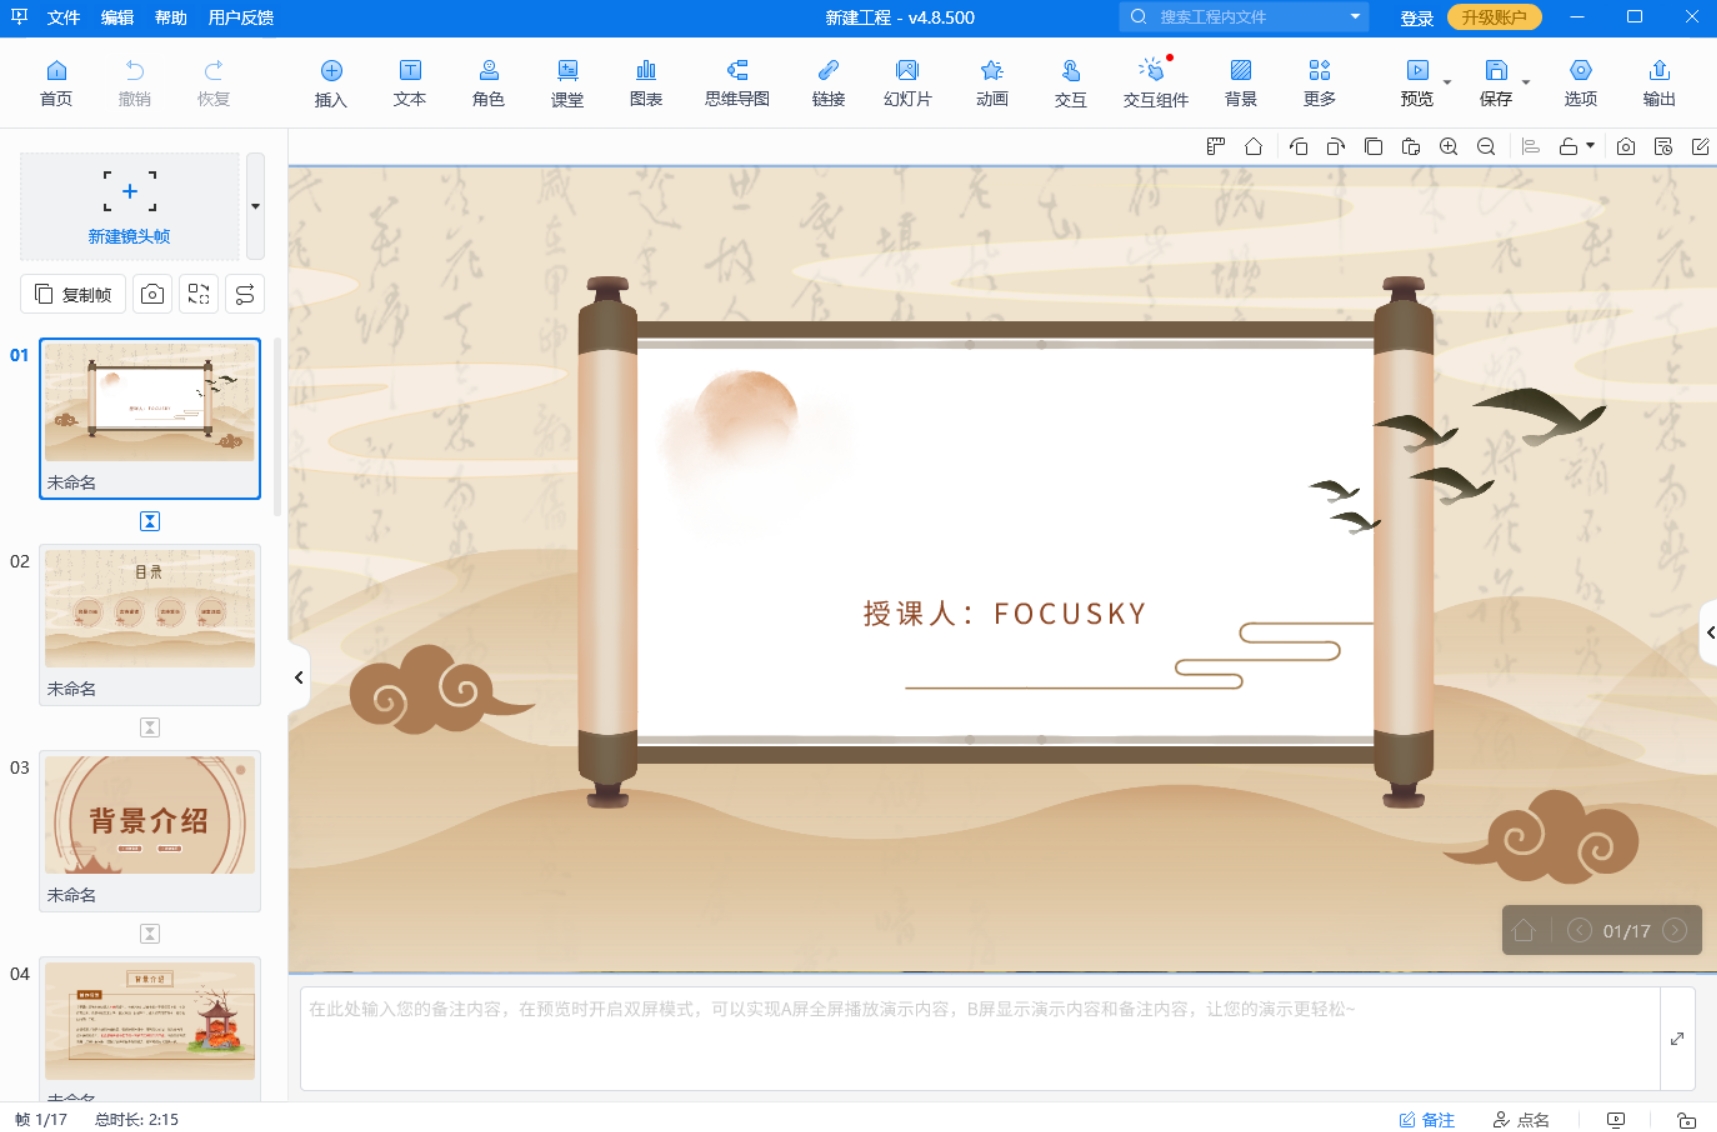Open the Mind Map (思维导图) tool
Viewport: 1717px width, 1132px height.
coord(737,83)
